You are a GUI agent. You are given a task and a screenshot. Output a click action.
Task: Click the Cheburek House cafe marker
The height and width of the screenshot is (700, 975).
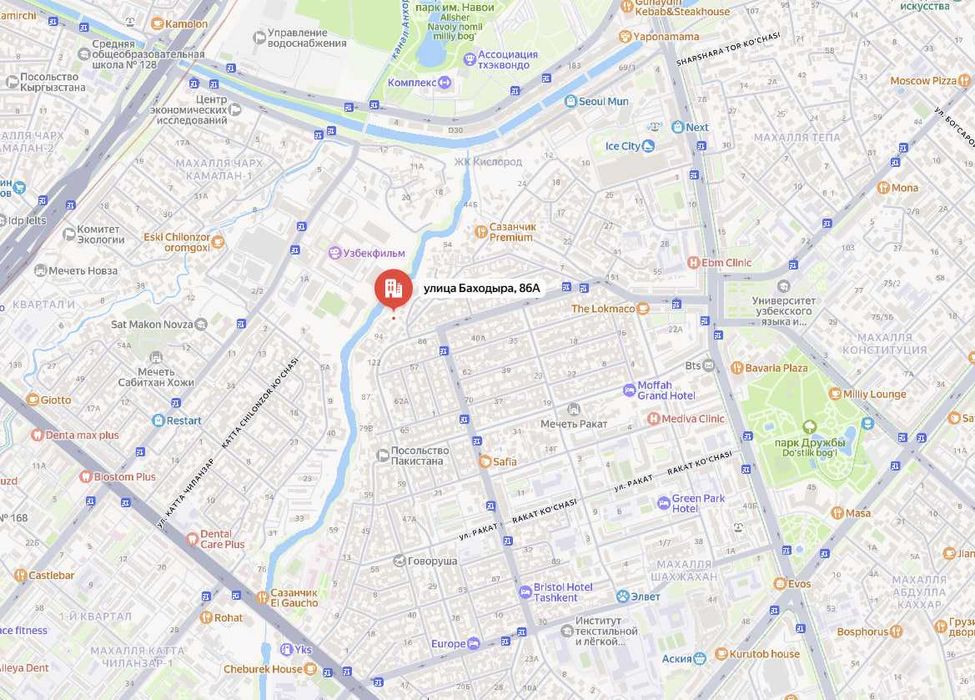(x=310, y=669)
